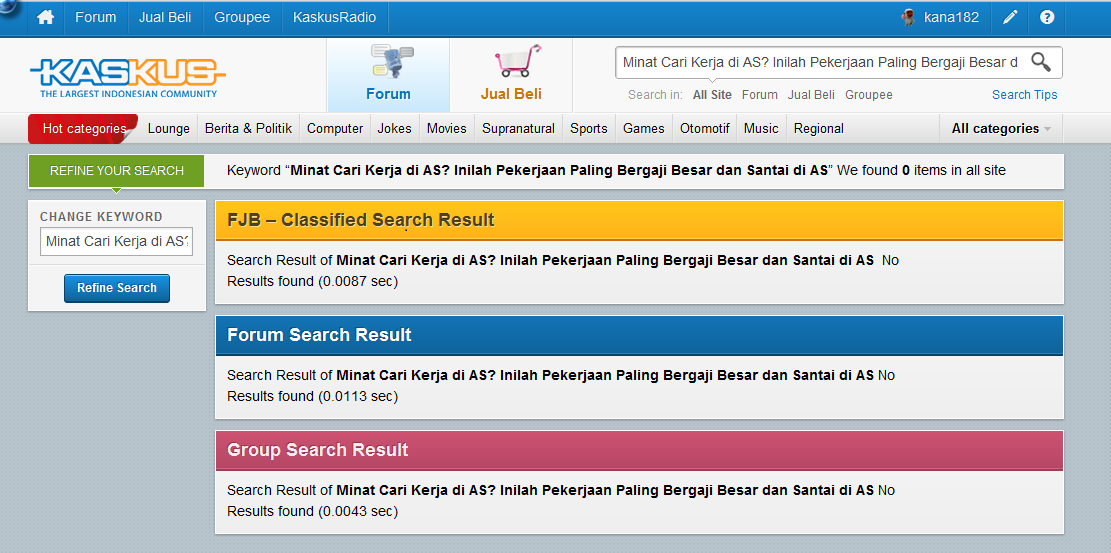Click the Refine Search button

[x=117, y=288]
